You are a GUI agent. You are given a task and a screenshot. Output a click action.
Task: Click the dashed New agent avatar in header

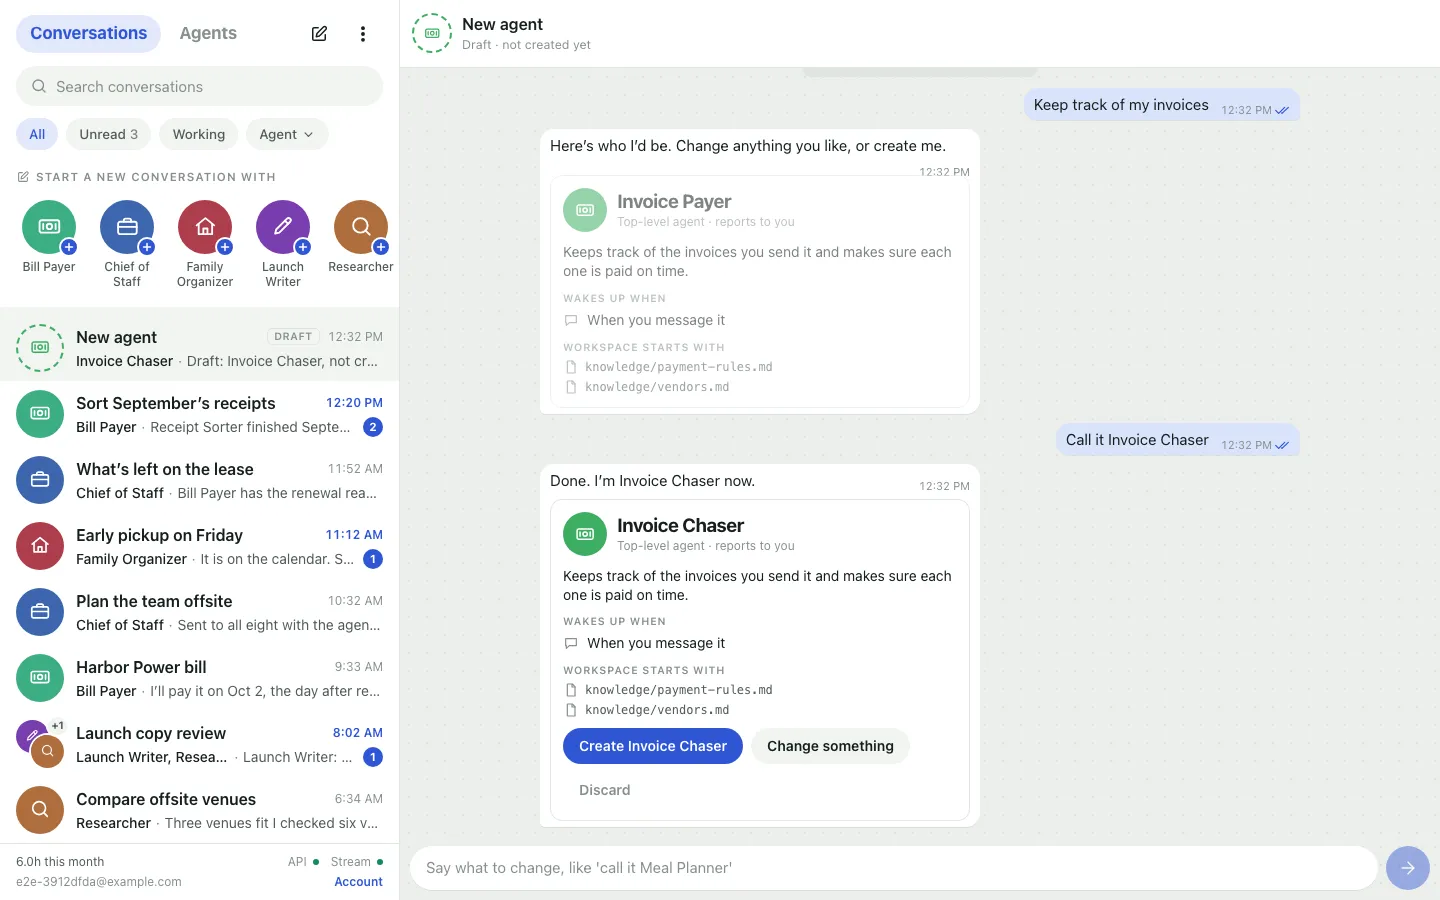click(432, 33)
